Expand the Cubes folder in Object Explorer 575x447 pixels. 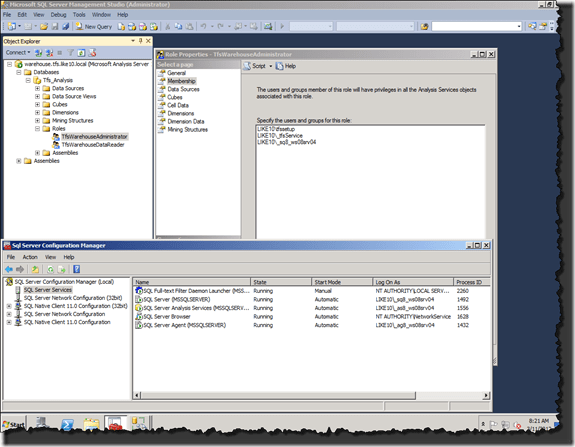point(37,105)
